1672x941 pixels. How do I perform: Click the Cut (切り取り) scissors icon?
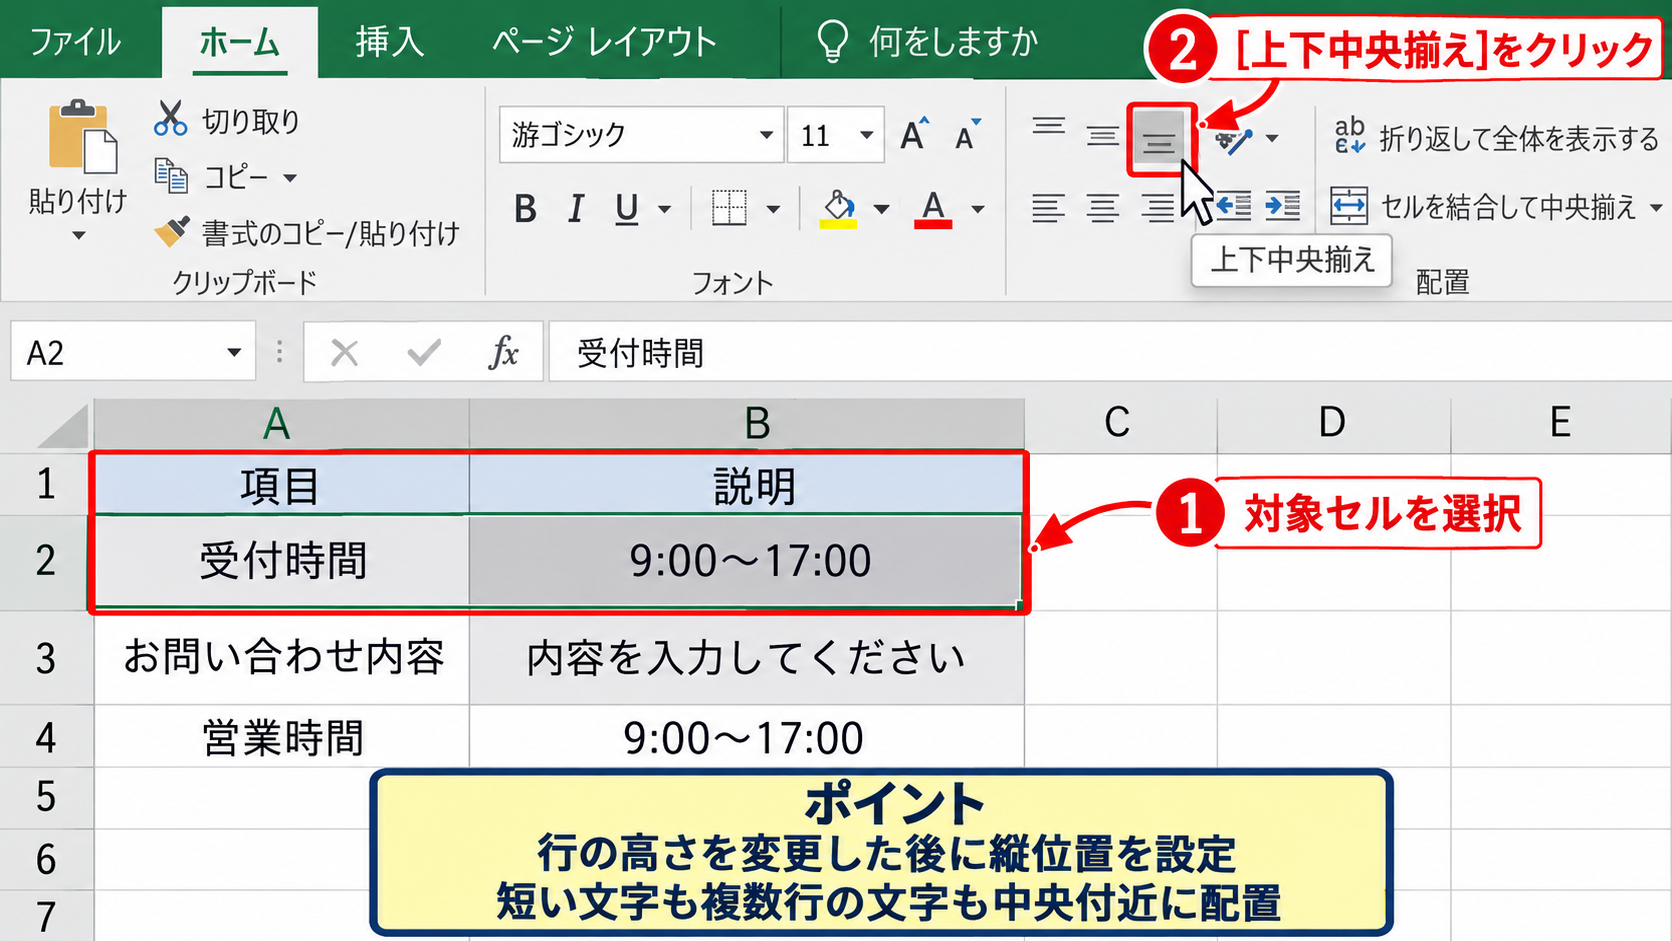170,119
